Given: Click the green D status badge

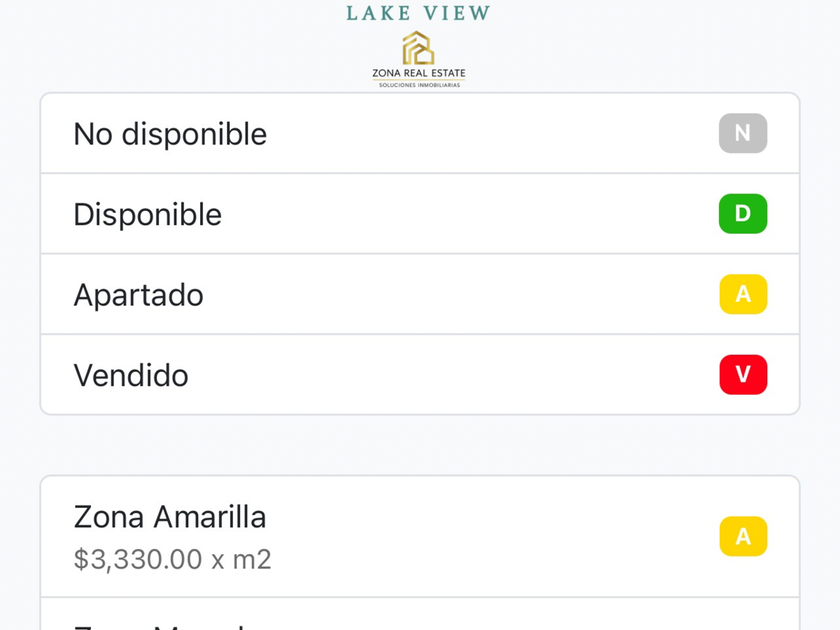Looking at the screenshot, I should point(742,214).
